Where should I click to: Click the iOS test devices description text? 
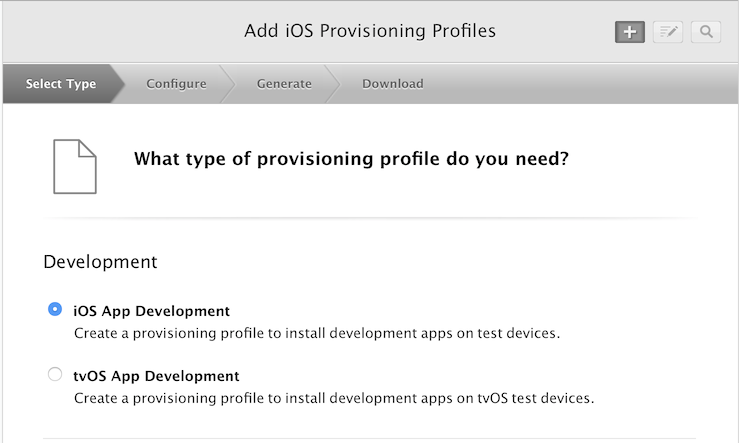[x=317, y=333]
